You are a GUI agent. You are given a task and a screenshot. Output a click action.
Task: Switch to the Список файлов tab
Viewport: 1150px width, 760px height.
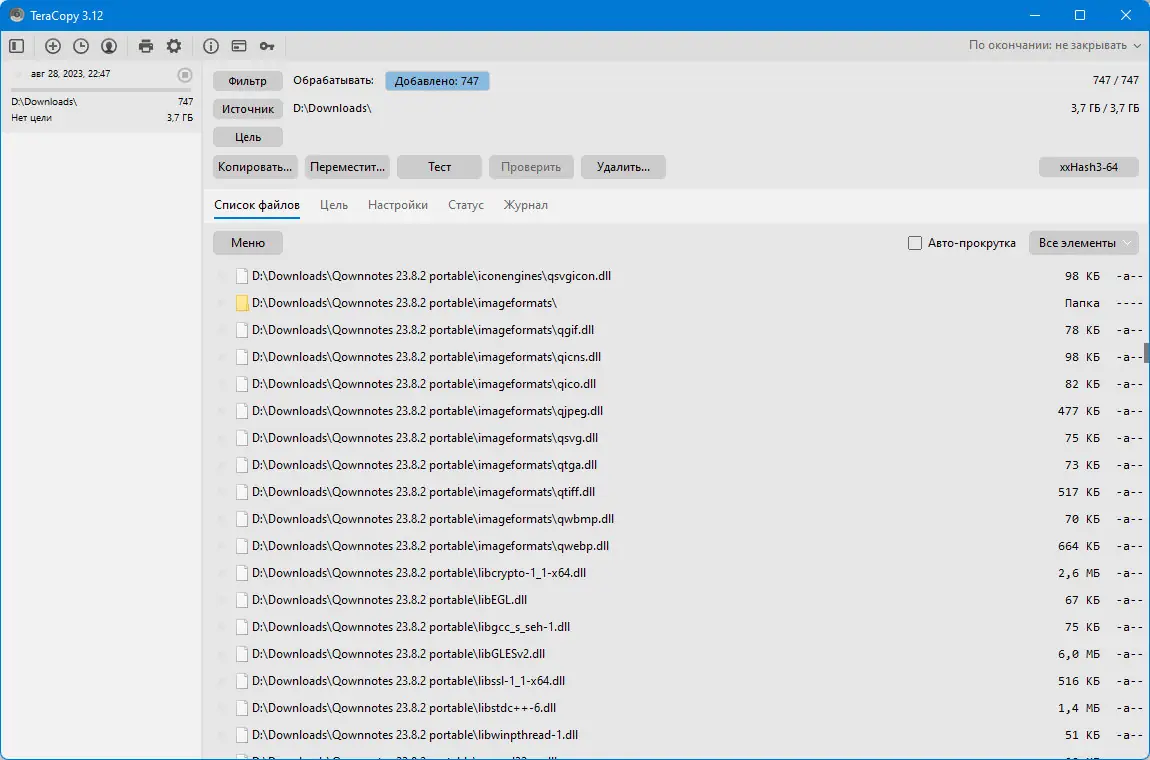coord(257,205)
